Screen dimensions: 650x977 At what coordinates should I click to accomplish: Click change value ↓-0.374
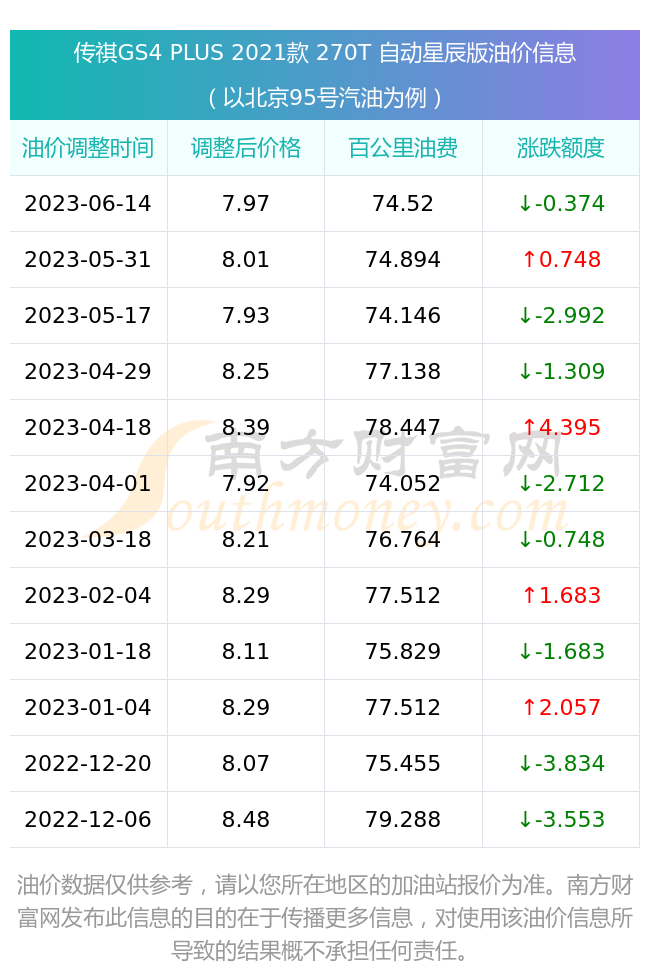pos(561,203)
